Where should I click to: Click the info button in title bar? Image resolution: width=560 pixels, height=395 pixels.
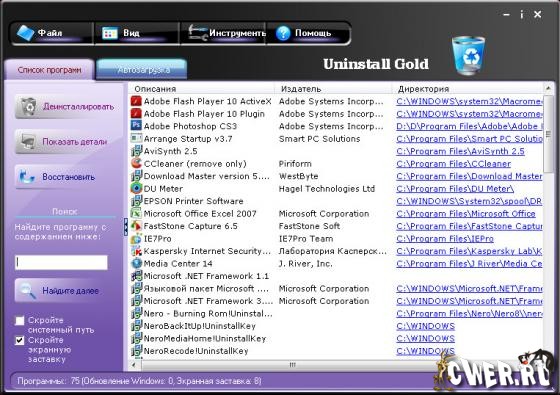[x=522, y=14]
